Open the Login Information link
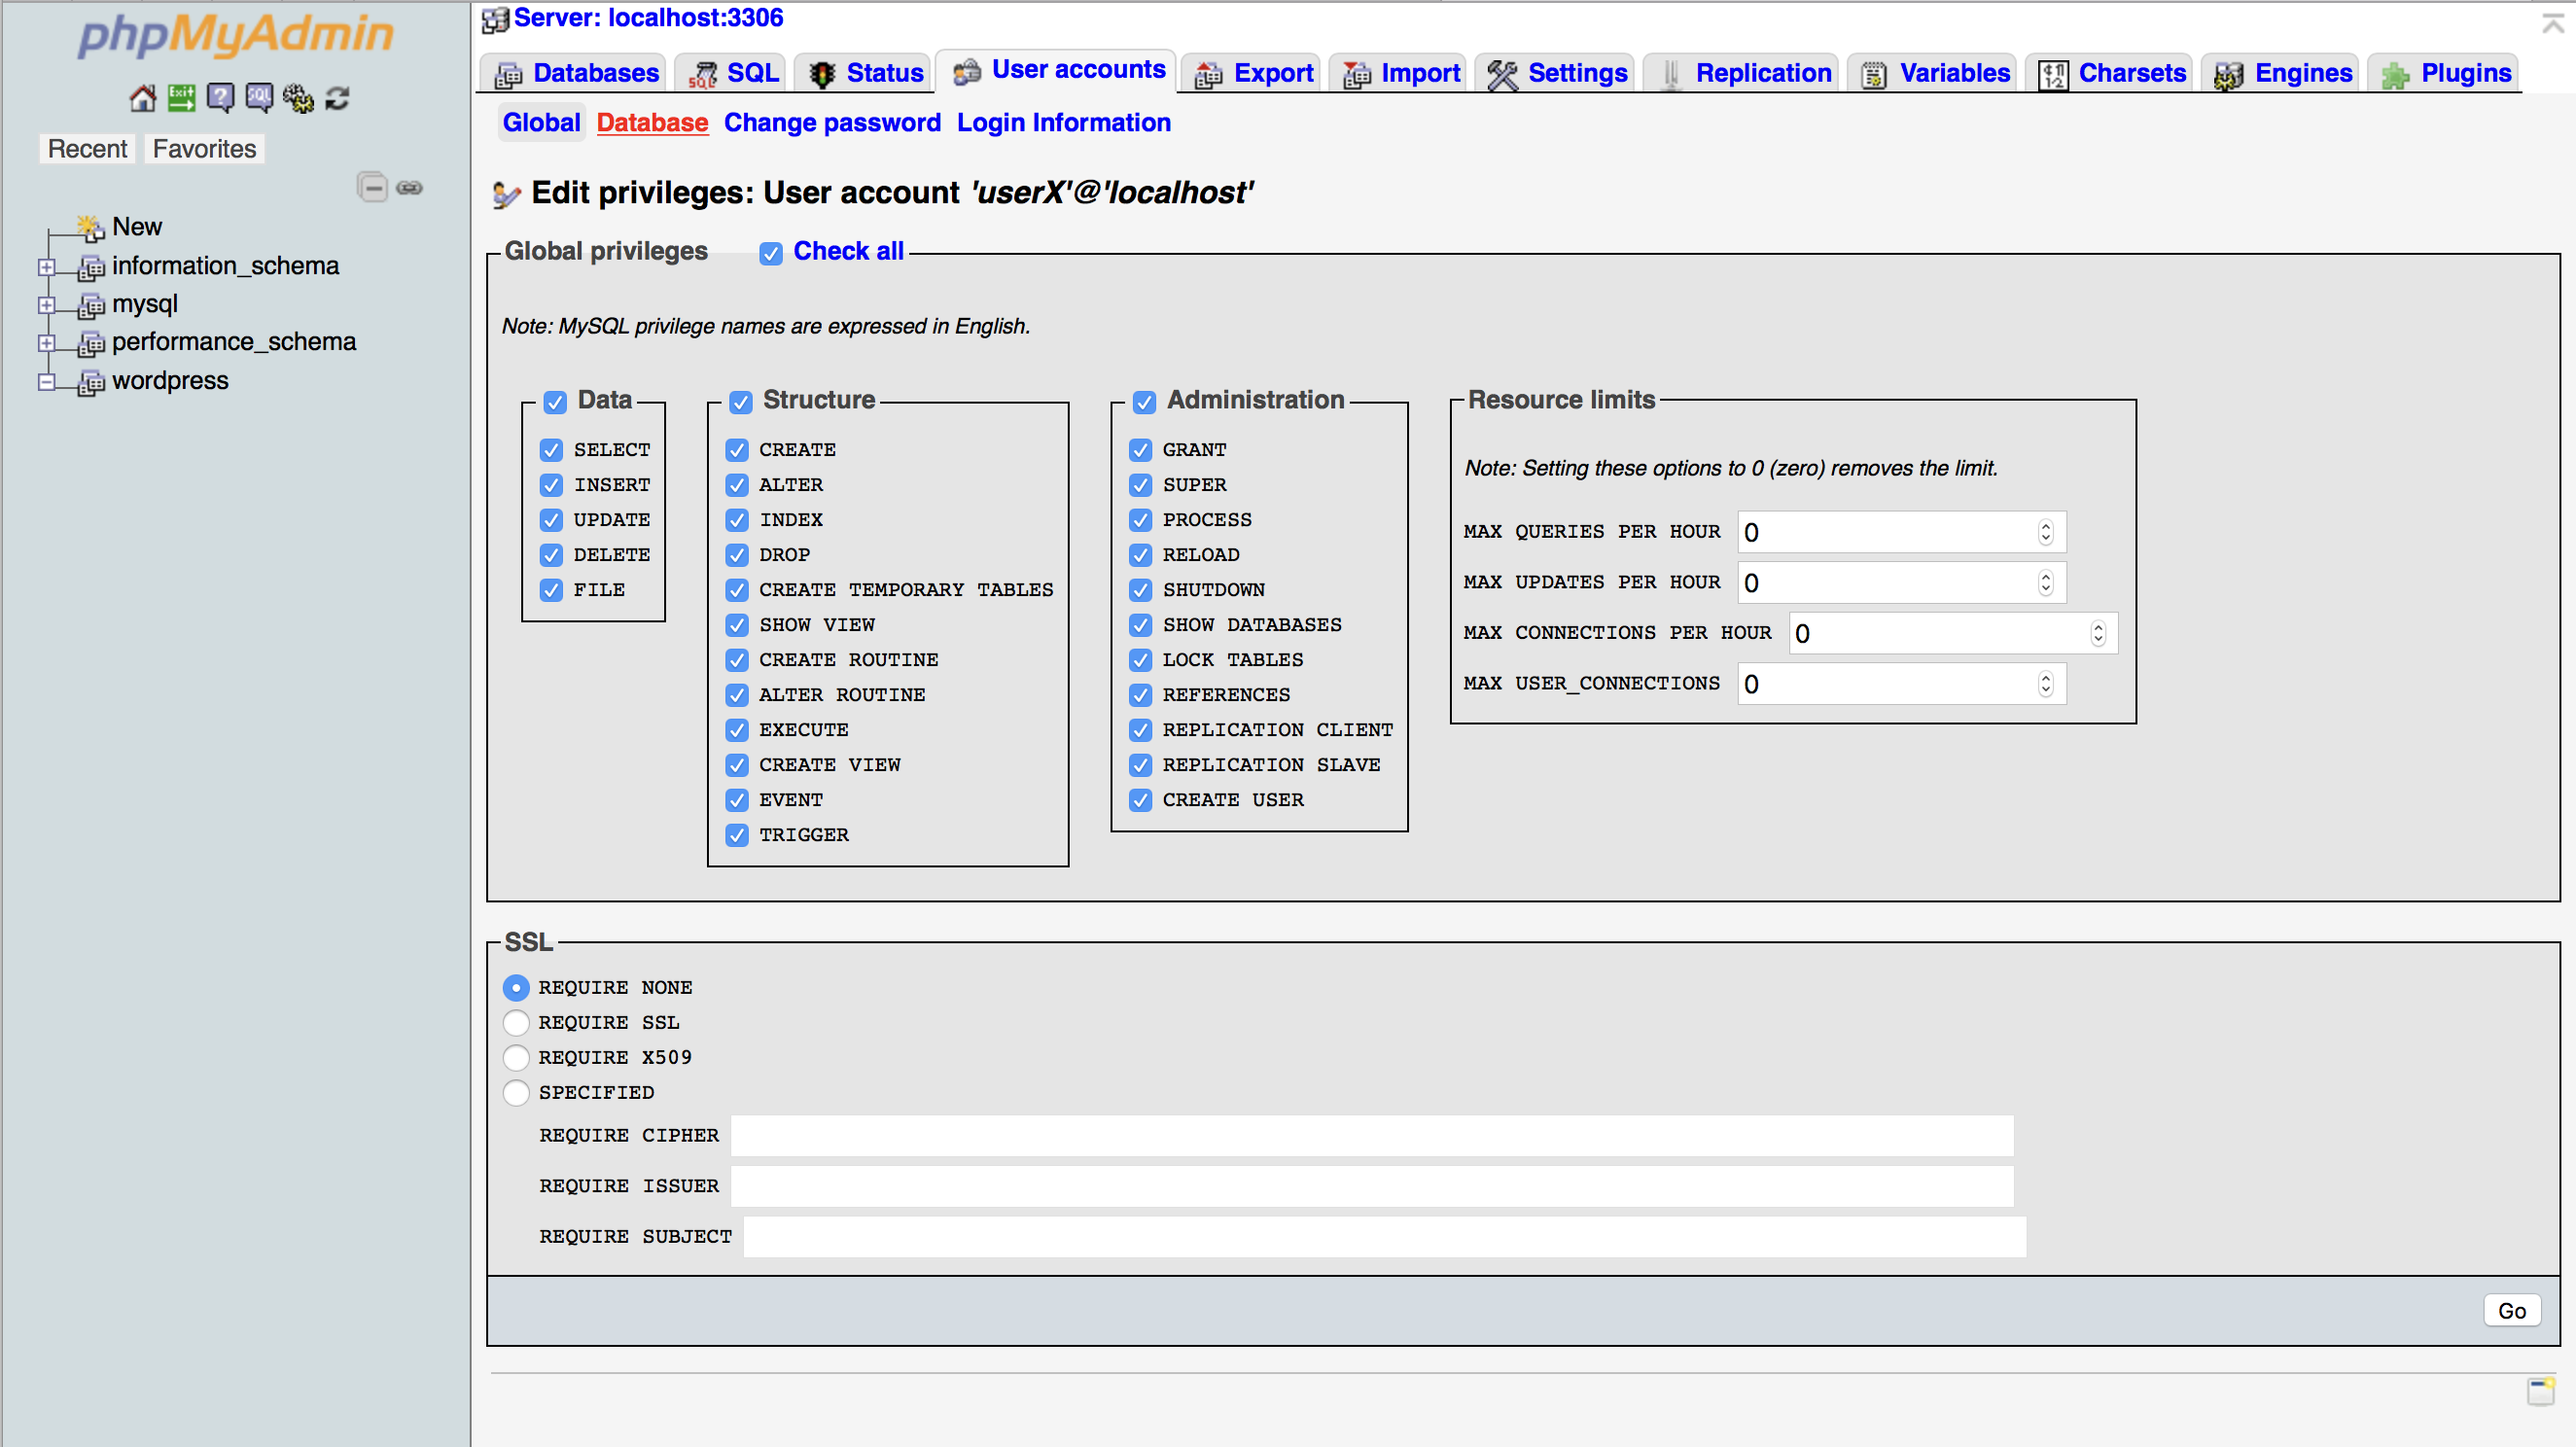This screenshot has width=2576, height=1447. point(1064,123)
